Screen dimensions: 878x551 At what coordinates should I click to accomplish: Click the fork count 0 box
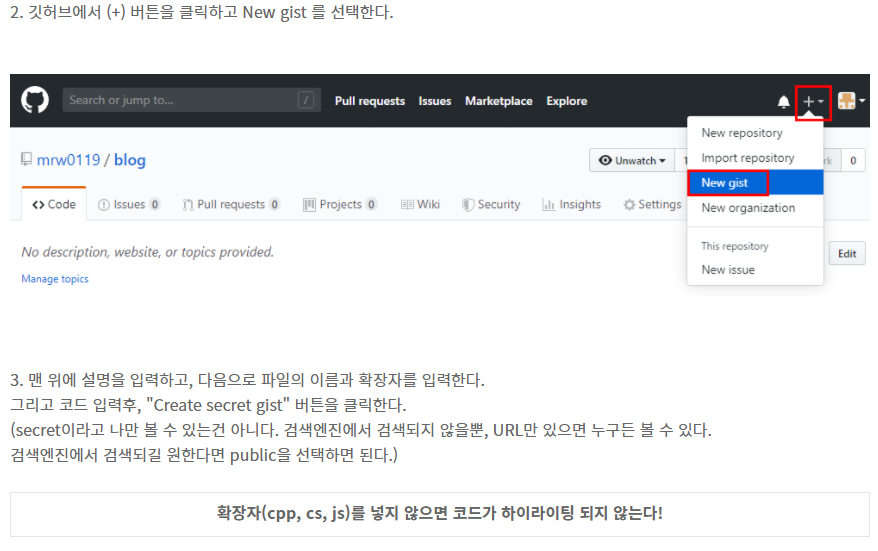coord(853,161)
